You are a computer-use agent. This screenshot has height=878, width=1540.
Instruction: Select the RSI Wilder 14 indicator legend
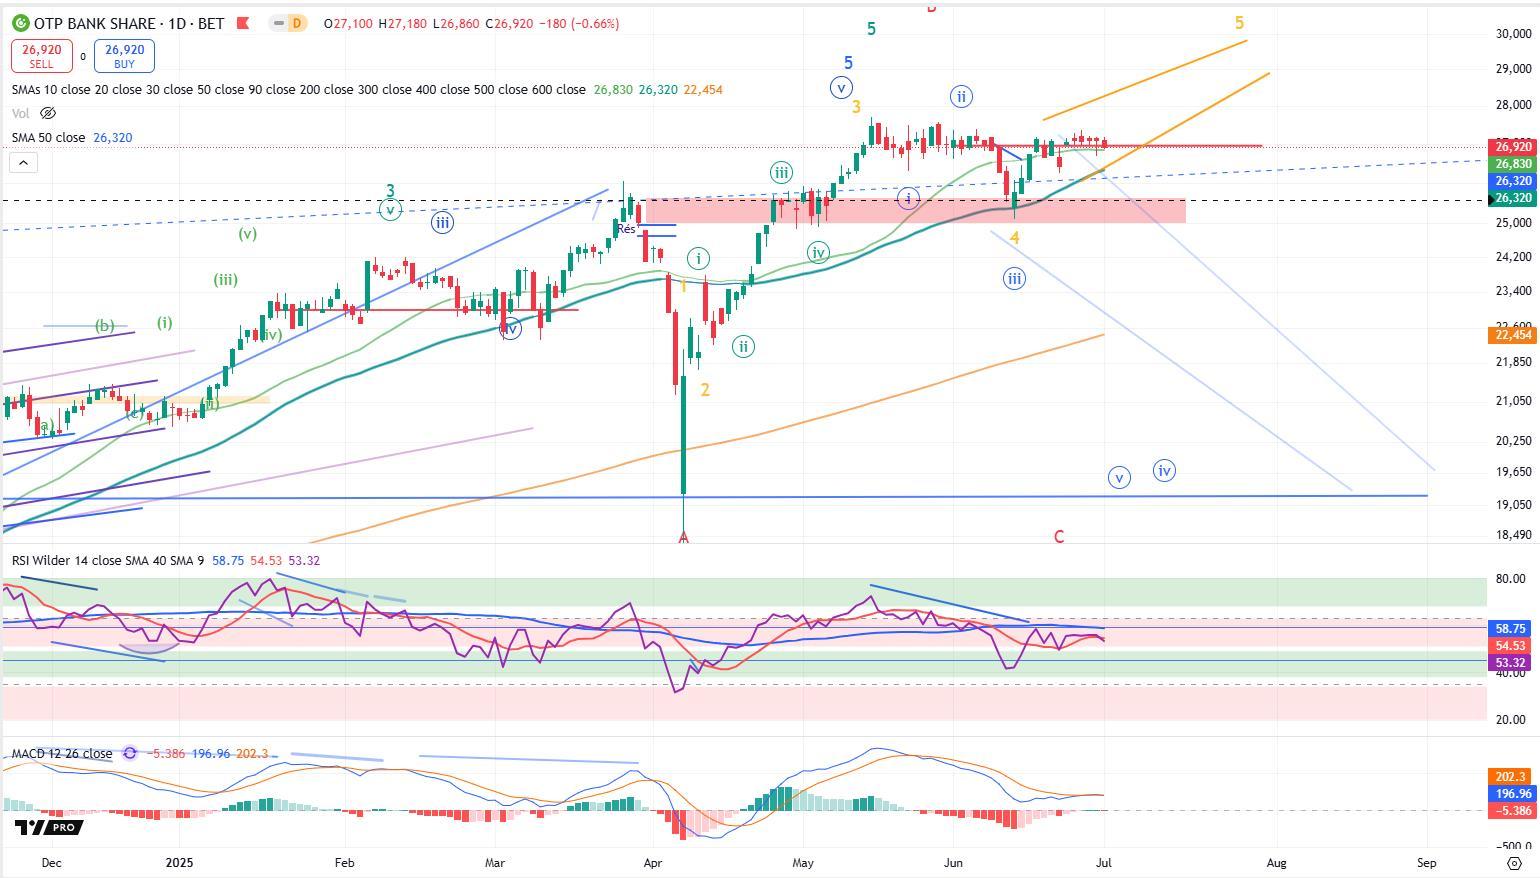tap(108, 560)
